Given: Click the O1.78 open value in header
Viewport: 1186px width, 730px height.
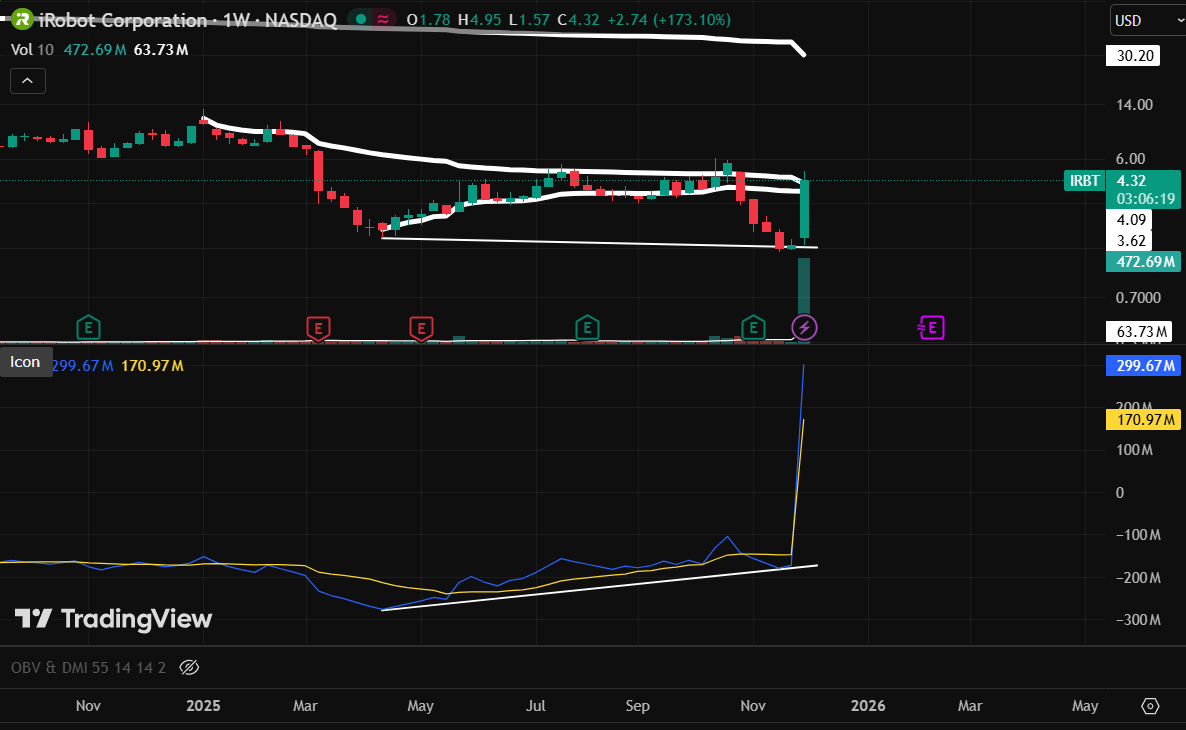Looking at the screenshot, I should tap(429, 20).
